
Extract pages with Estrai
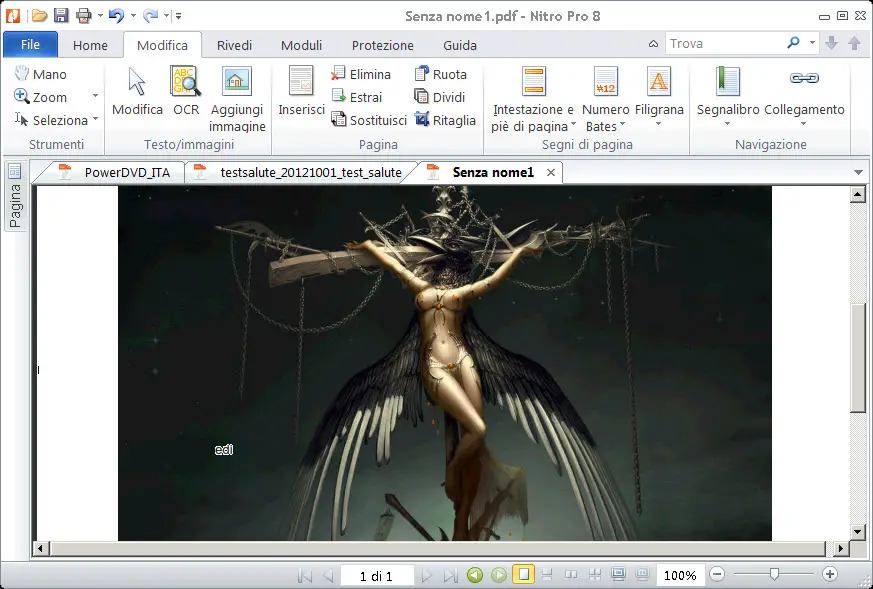coord(357,97)
